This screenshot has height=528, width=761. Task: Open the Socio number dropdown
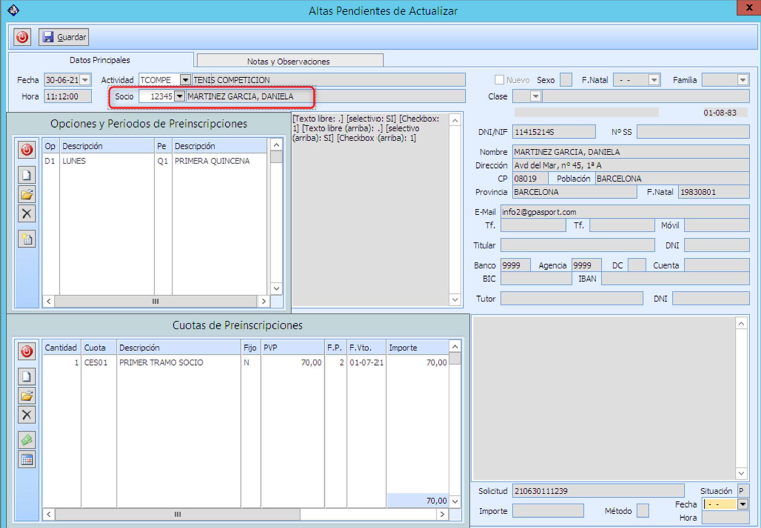coord(179,97)
